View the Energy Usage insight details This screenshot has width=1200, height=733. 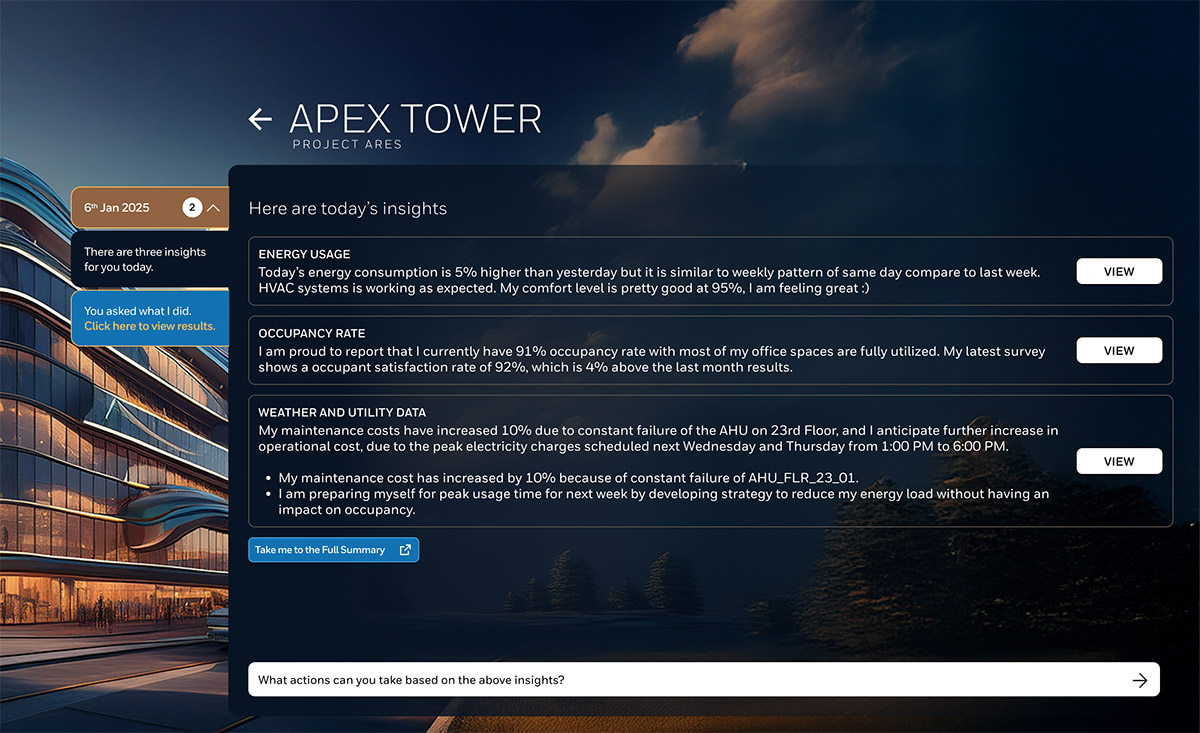point(1119,271)
